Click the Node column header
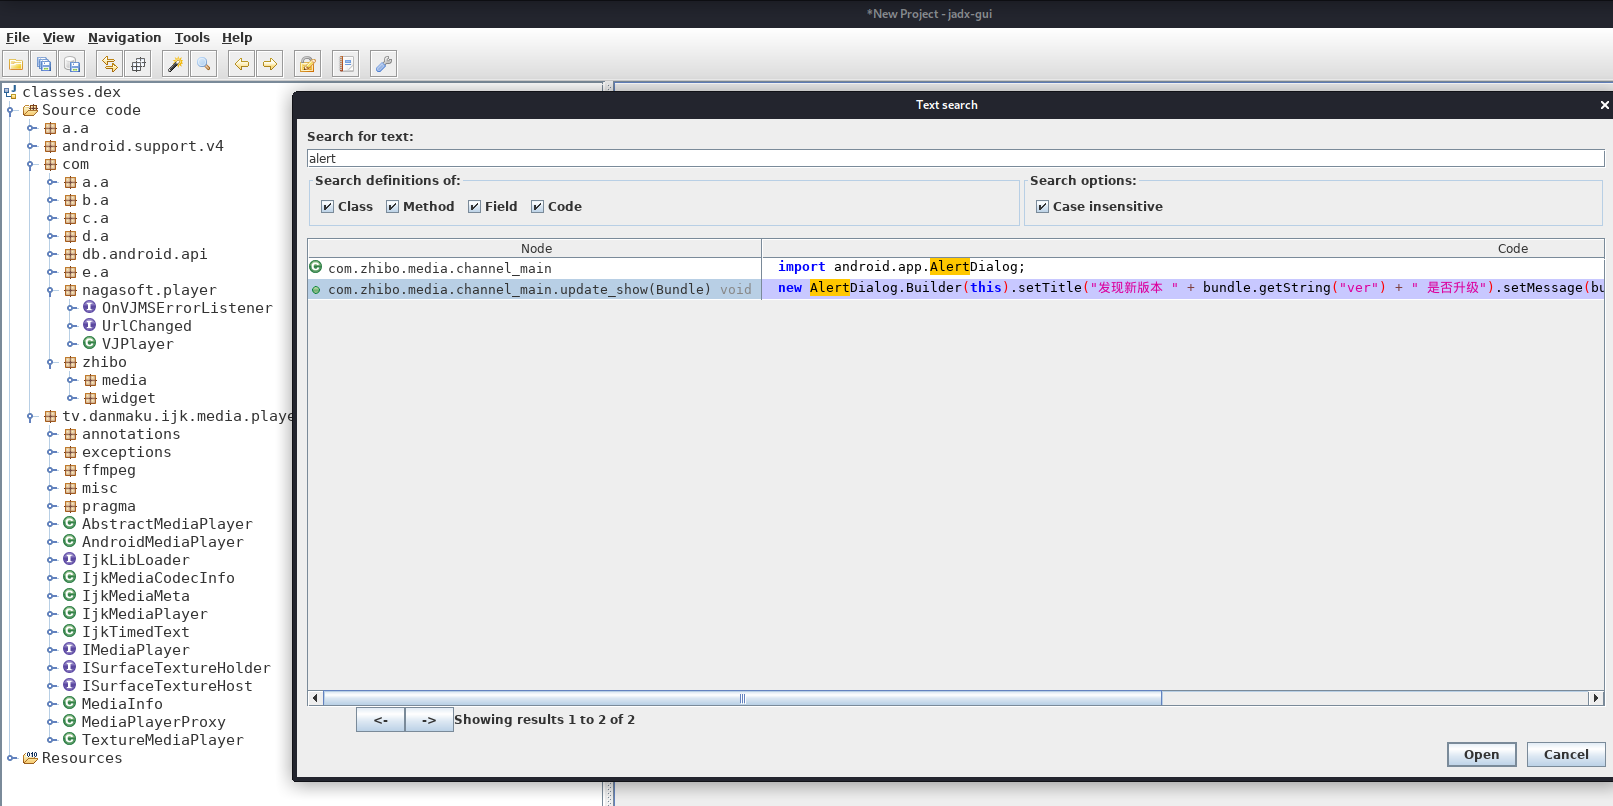The width and height of the screenshot is (1613, 806). click(535, 249)
